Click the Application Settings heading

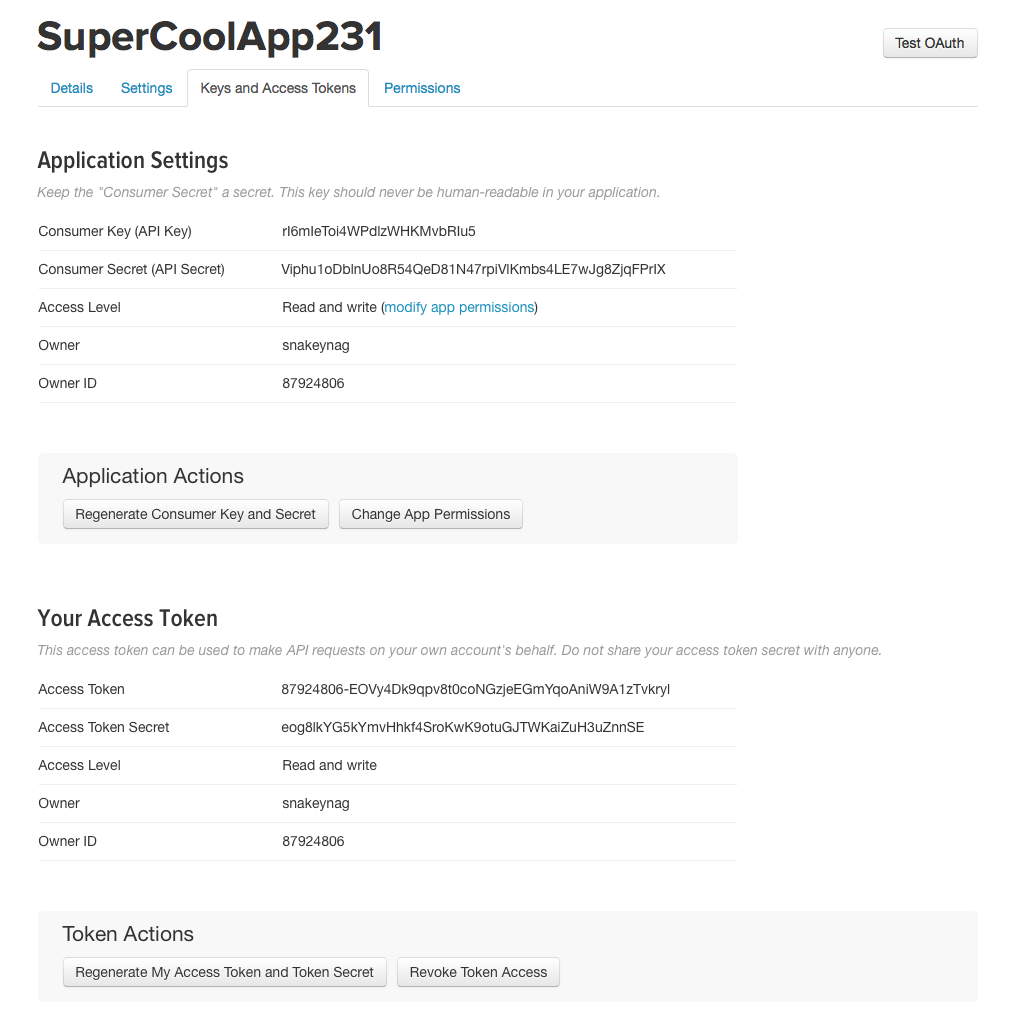tap(133, 160)
